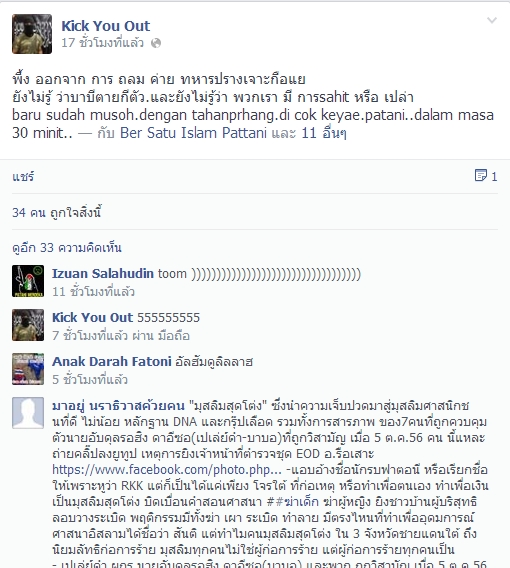Open Izuan Salahudin's profile name link
Screen dimensions: 510x568
coord(103,273)
